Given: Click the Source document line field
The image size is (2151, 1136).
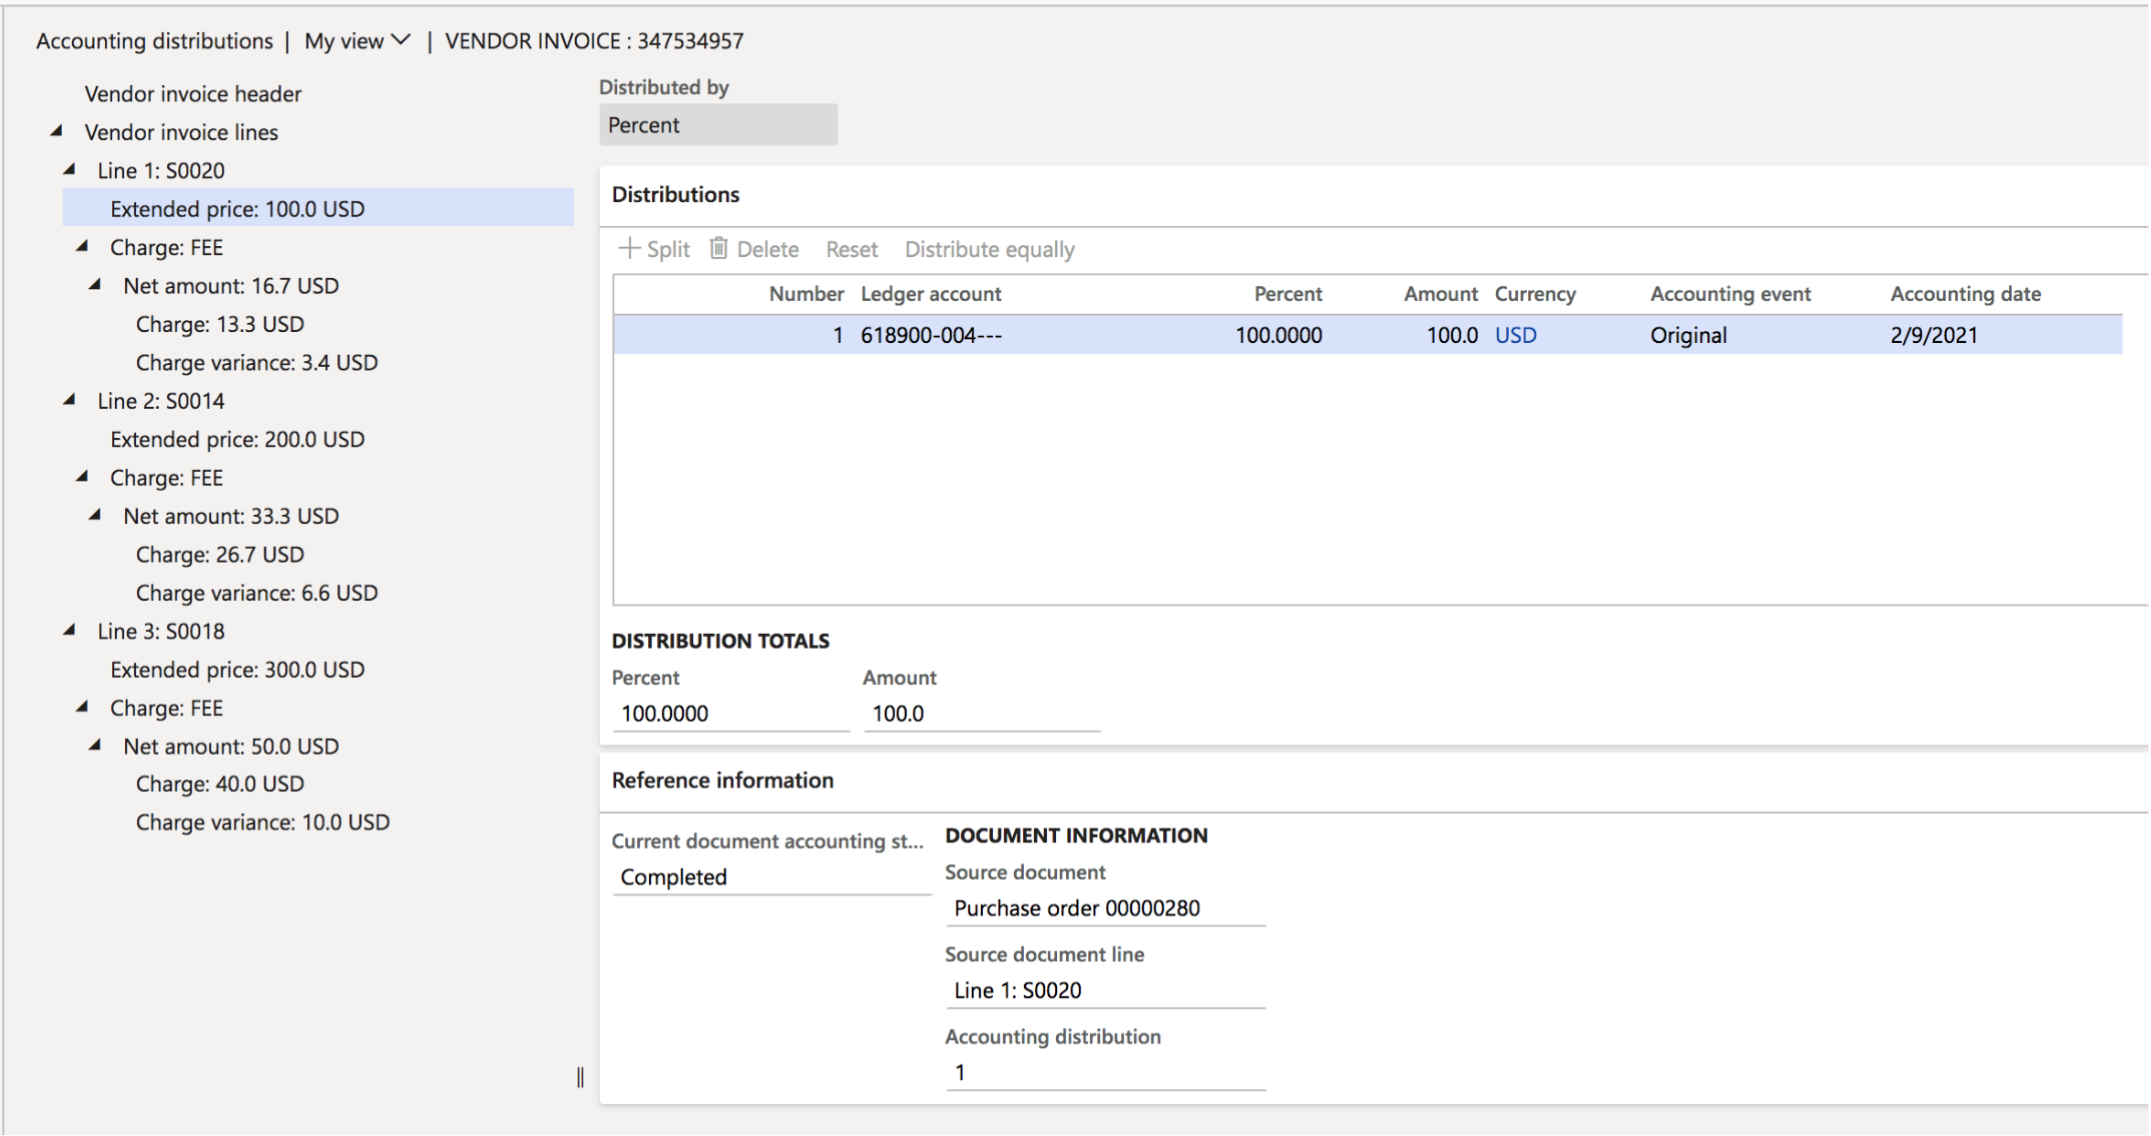Looking at the screenshot, I should (x=1105, y=990).
